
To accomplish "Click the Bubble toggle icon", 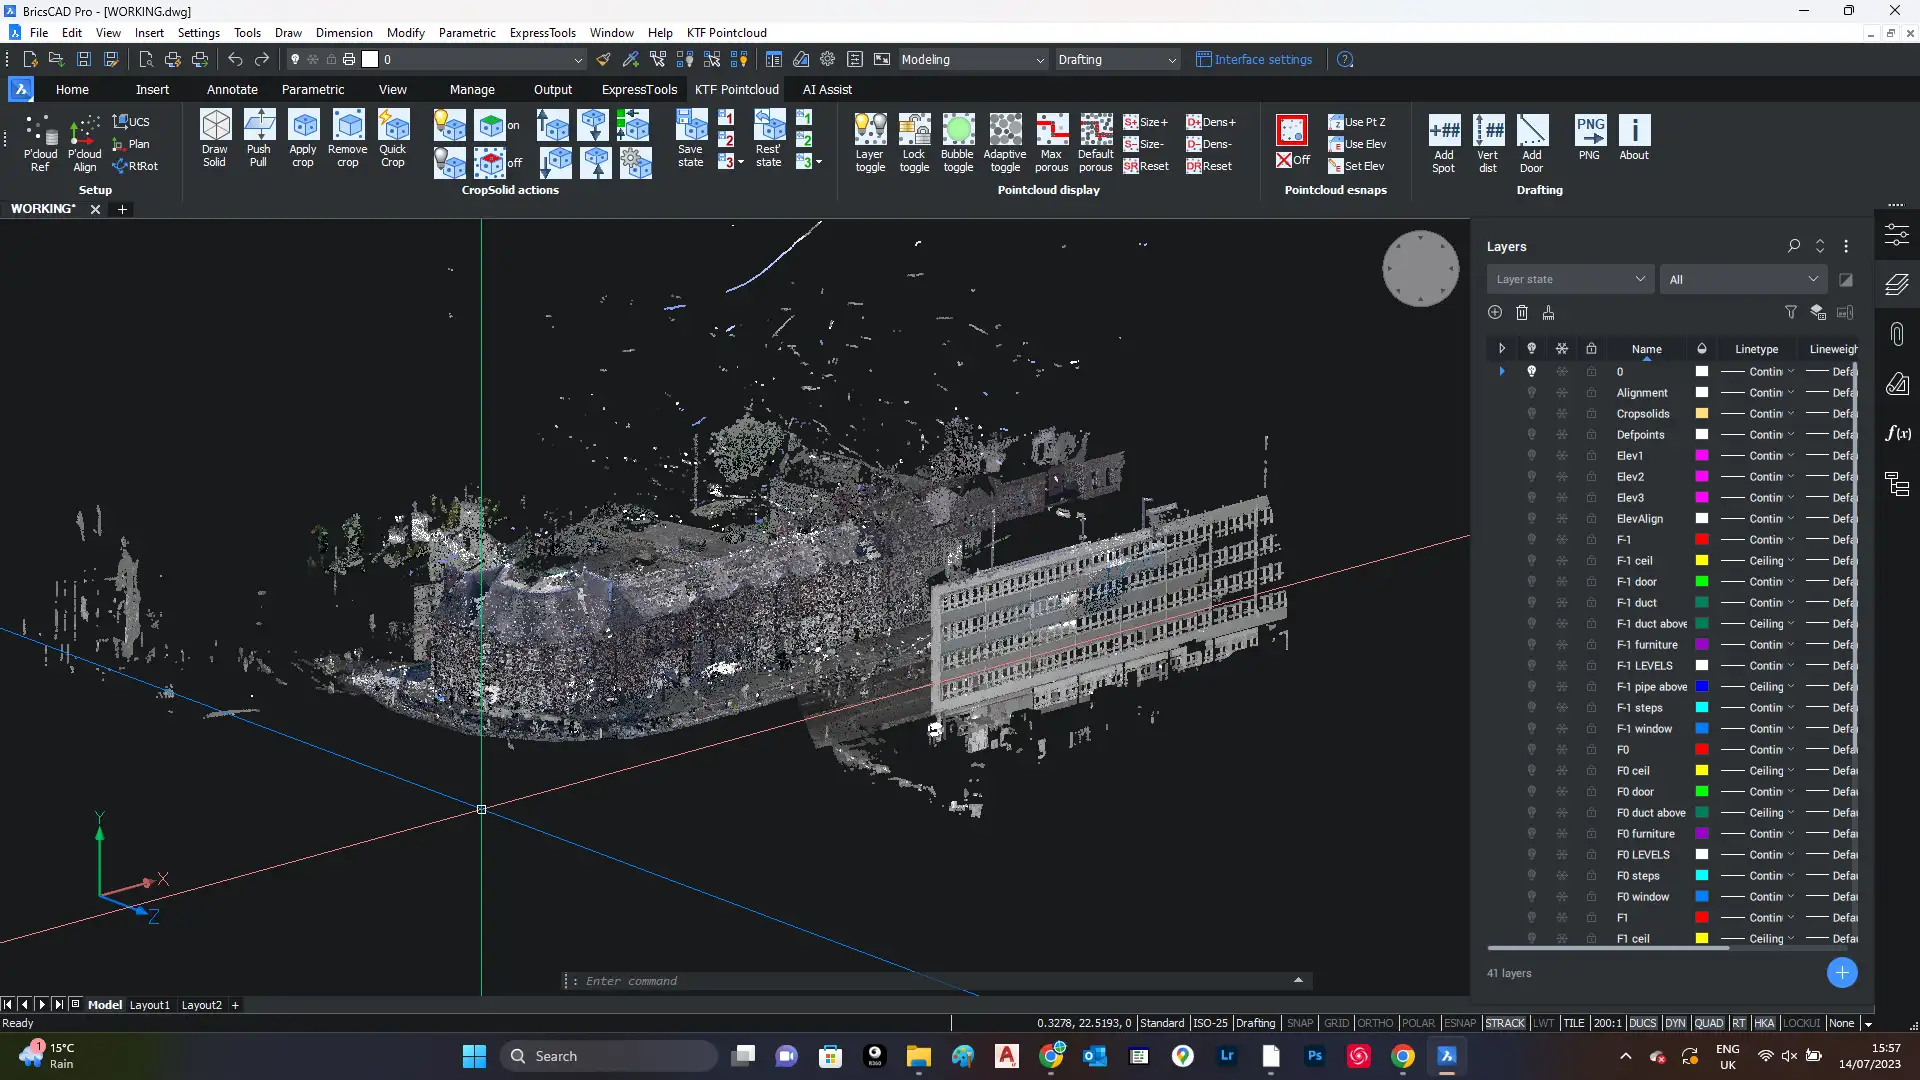I will (x=957, y=130).
